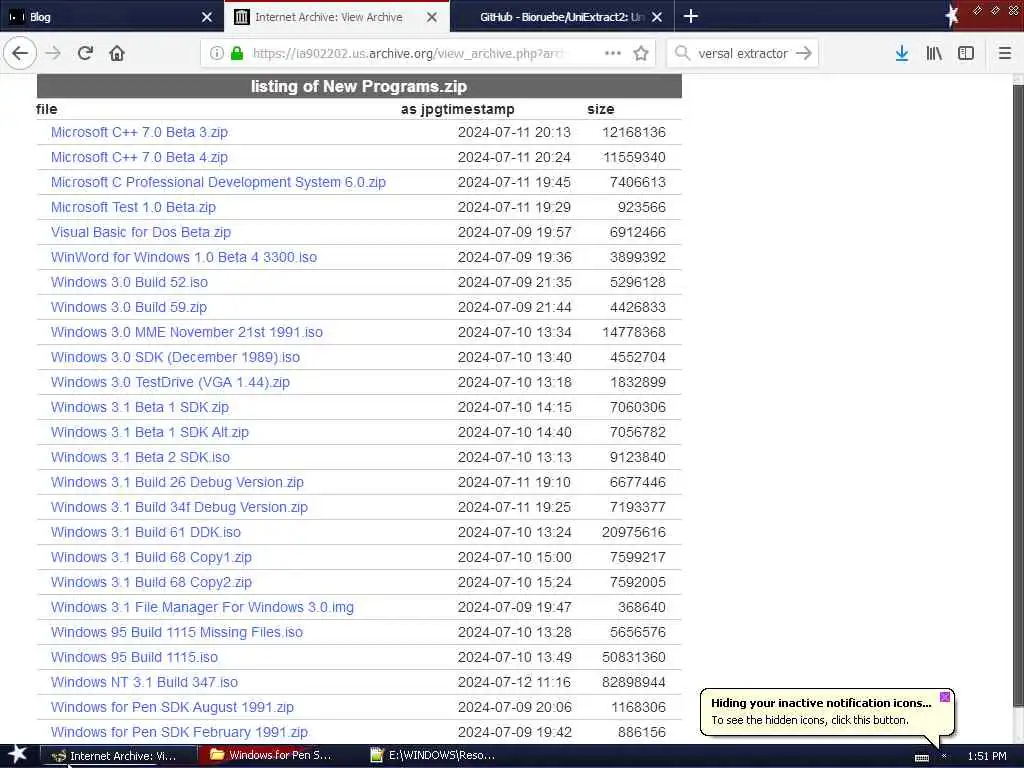Open Windows 3.0 Build 59.zip
Viewport: 1024px width, 768px height.
tap(129, 307)
